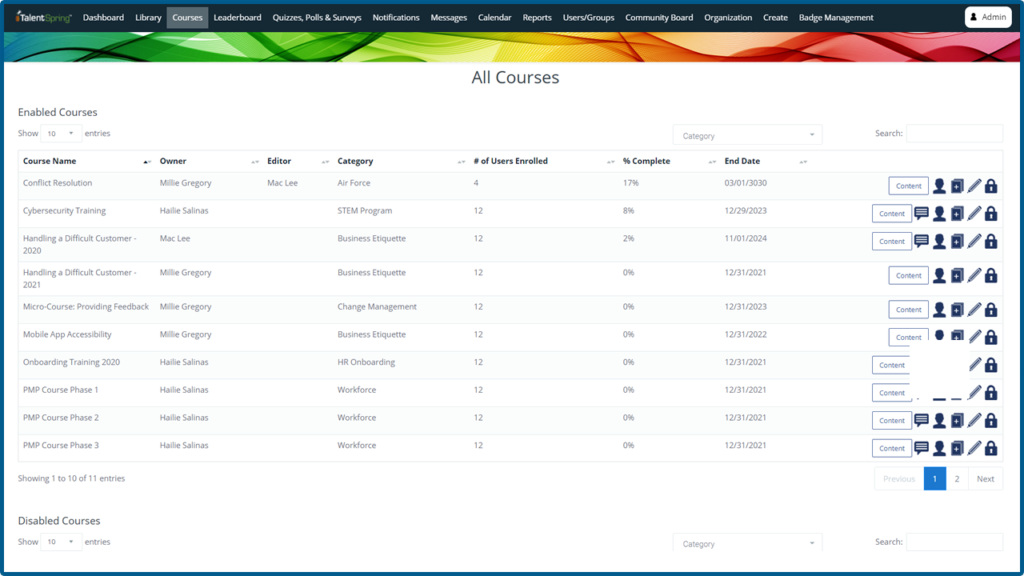Click the lock icon for Mobile App Accessibility
Screen dimensions: 1024x576
tap(991, 337)
